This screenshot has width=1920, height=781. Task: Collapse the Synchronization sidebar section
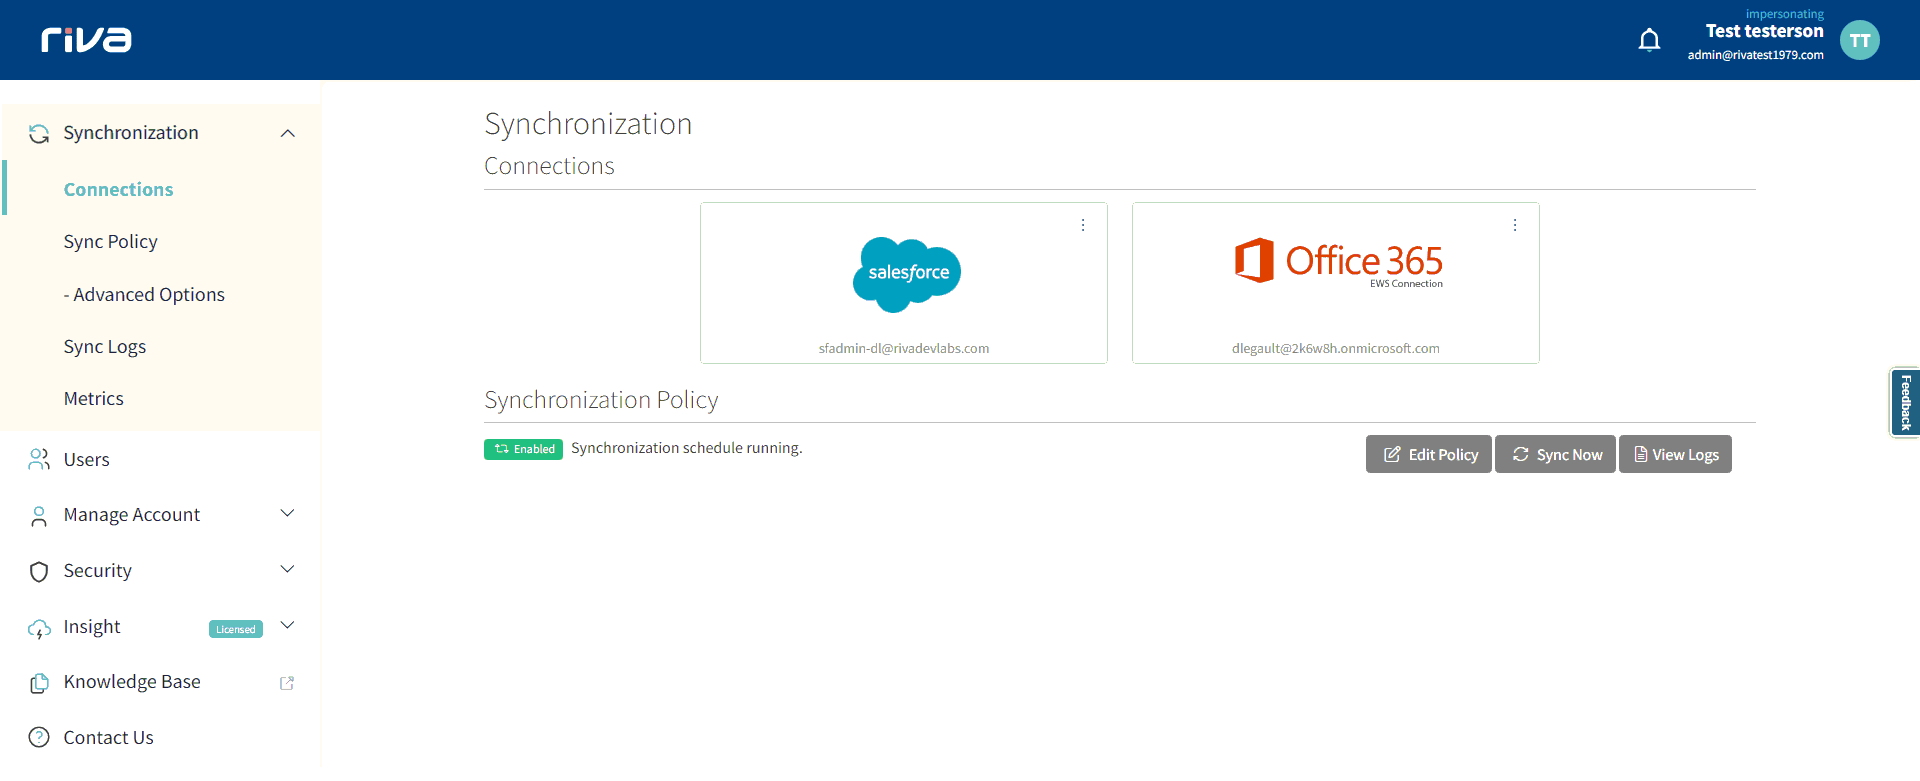point(288,133)
